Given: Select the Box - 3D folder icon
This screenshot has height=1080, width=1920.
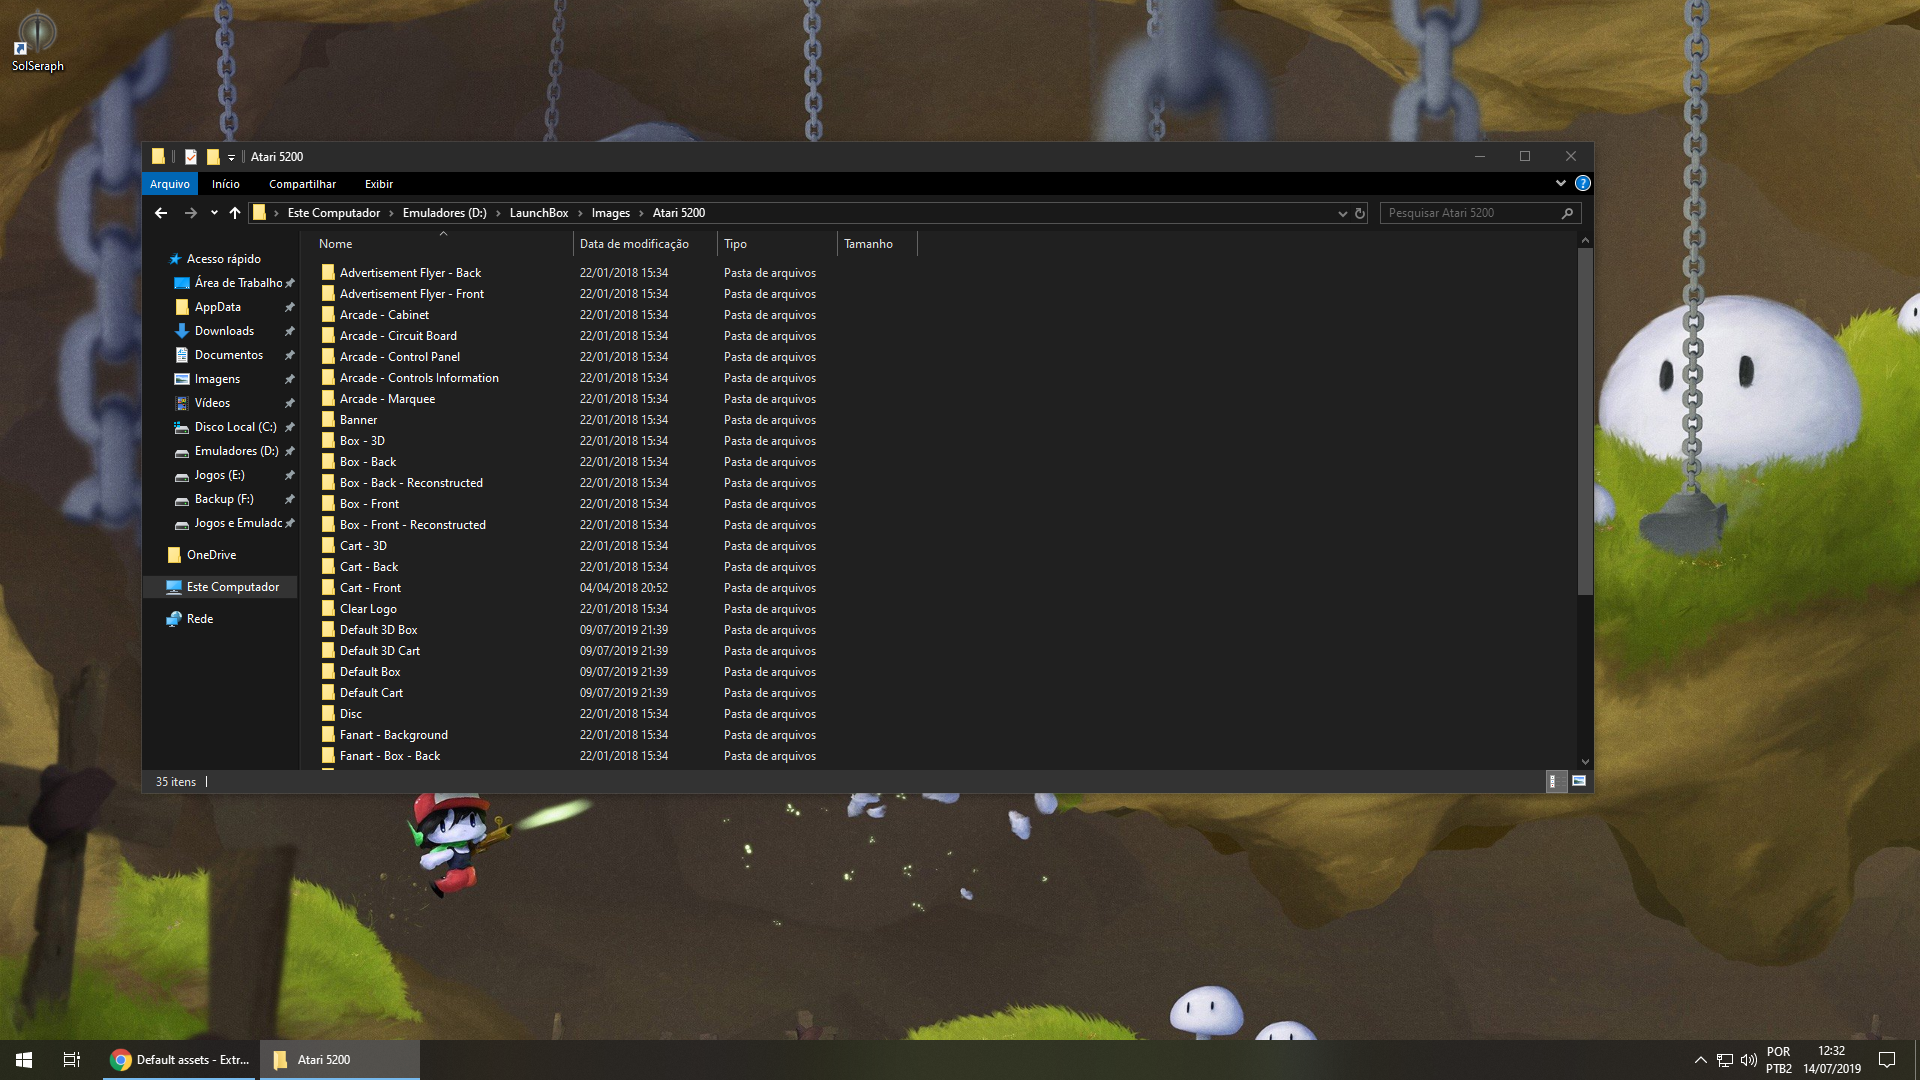Looking at the screenshot, I should click(x=328, y=441).
